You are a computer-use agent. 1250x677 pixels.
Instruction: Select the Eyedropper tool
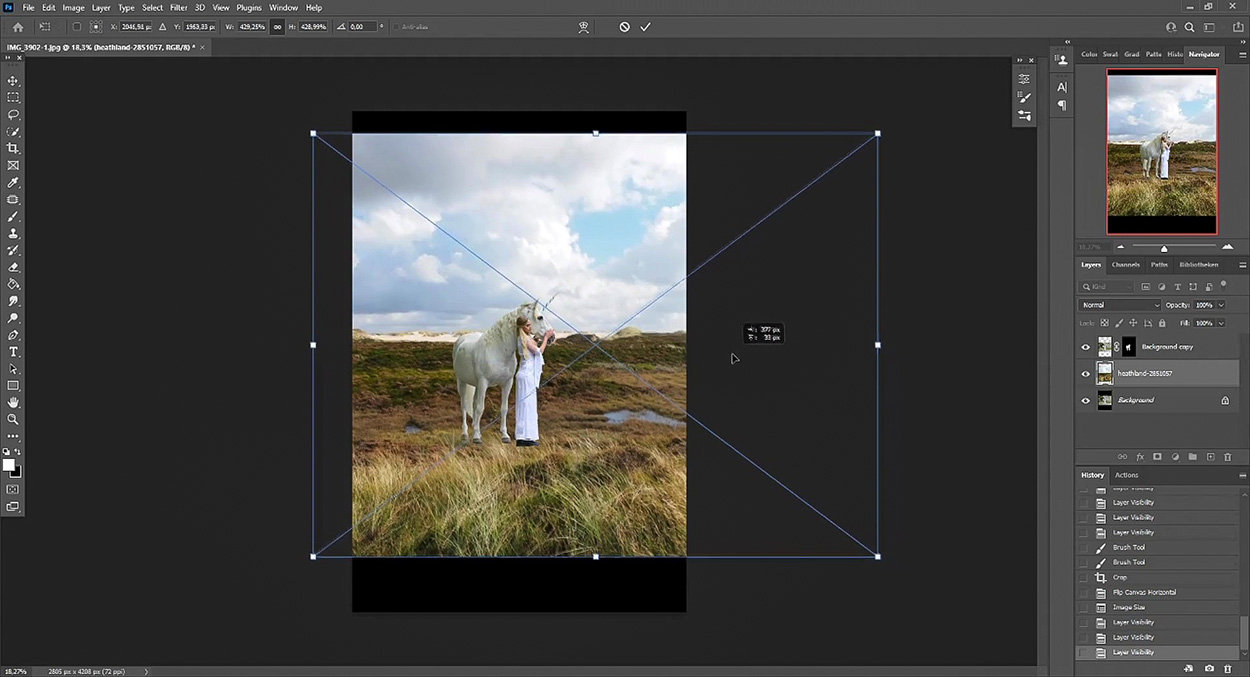13,183
